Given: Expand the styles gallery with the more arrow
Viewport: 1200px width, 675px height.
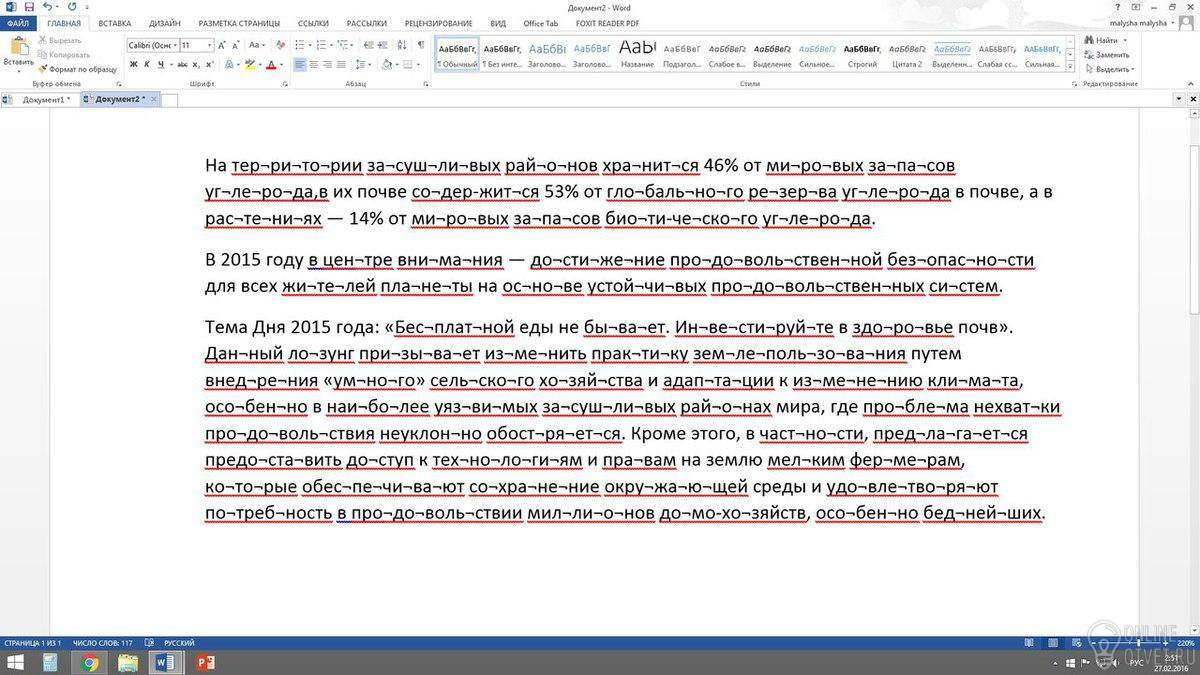Looking at the screenshot, I should click(x=1070, y=67).
